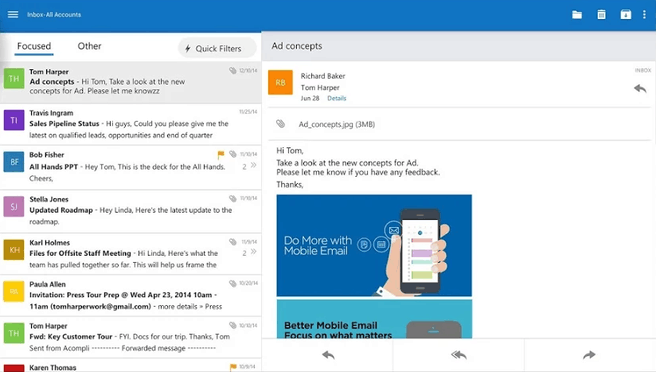Click the flag icon on Bob Fisher email
Viewport: 656px width, 372px height.
coord(220,155)
